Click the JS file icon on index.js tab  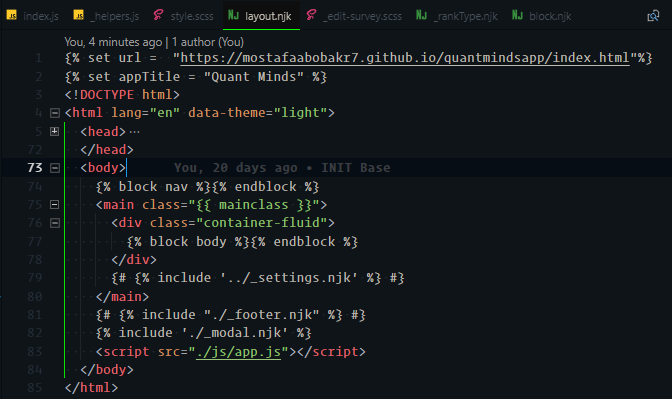[12, 15]
